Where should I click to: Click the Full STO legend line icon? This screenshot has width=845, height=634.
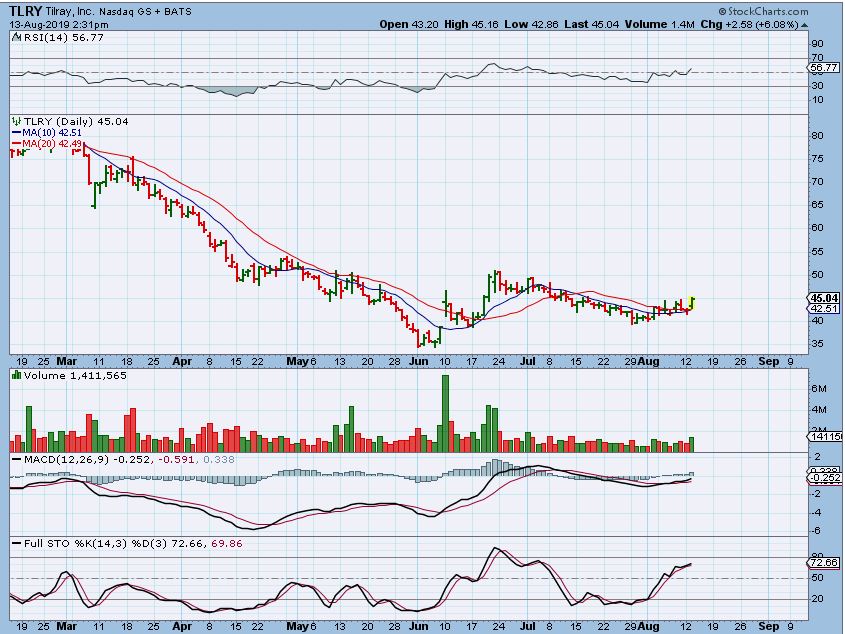tap(15, 542)
